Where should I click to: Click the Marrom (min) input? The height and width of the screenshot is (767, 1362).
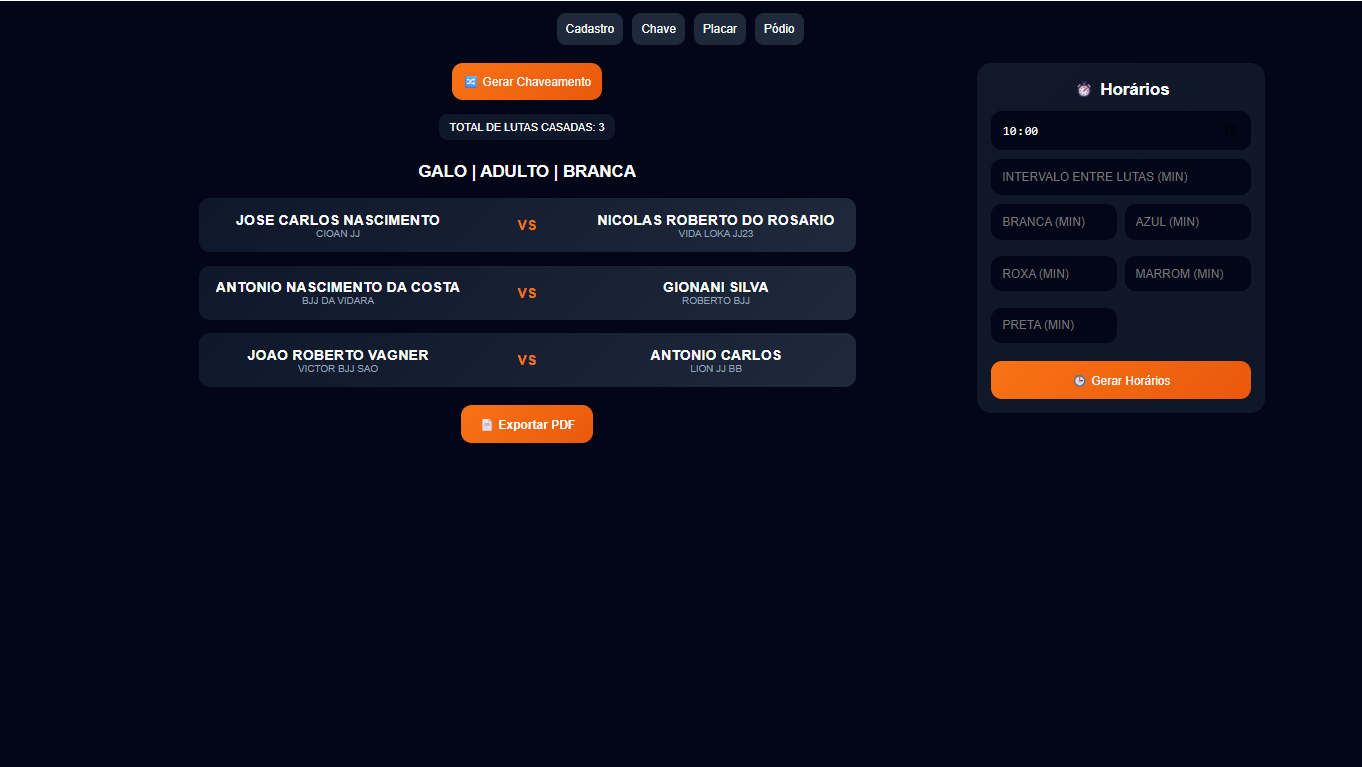click(x=1187, y=274)
